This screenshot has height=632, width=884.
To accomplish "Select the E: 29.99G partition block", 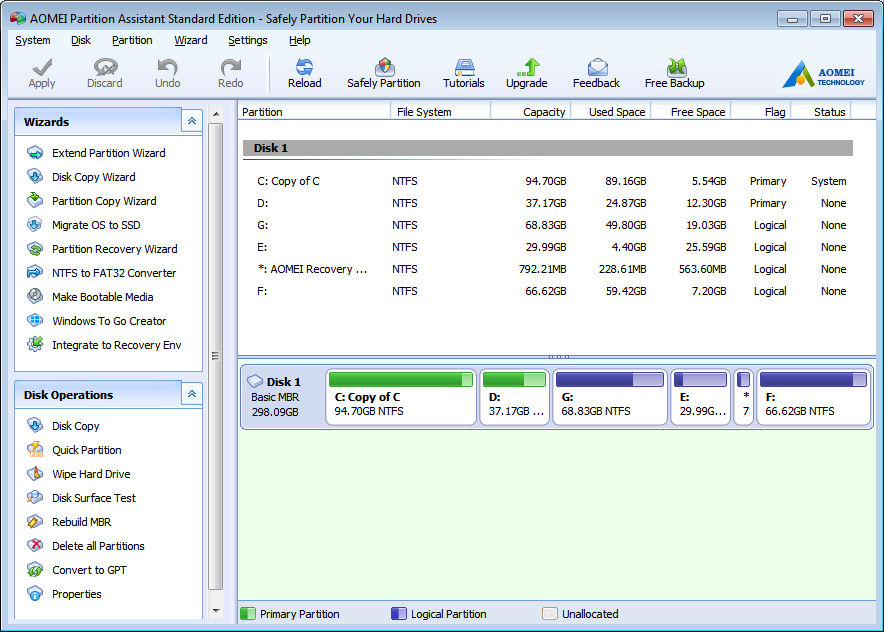I will coord(700,397).
